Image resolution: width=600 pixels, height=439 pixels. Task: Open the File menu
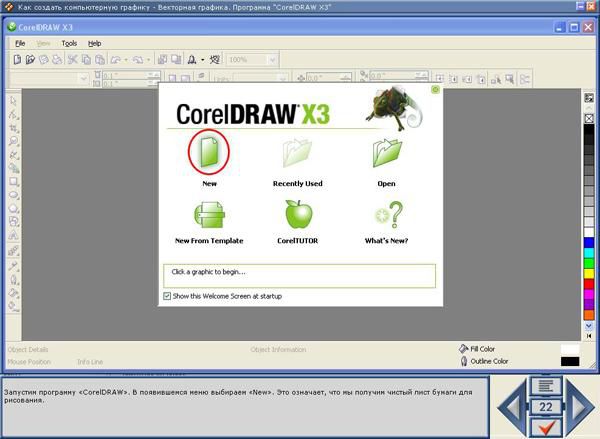[20, 44]
